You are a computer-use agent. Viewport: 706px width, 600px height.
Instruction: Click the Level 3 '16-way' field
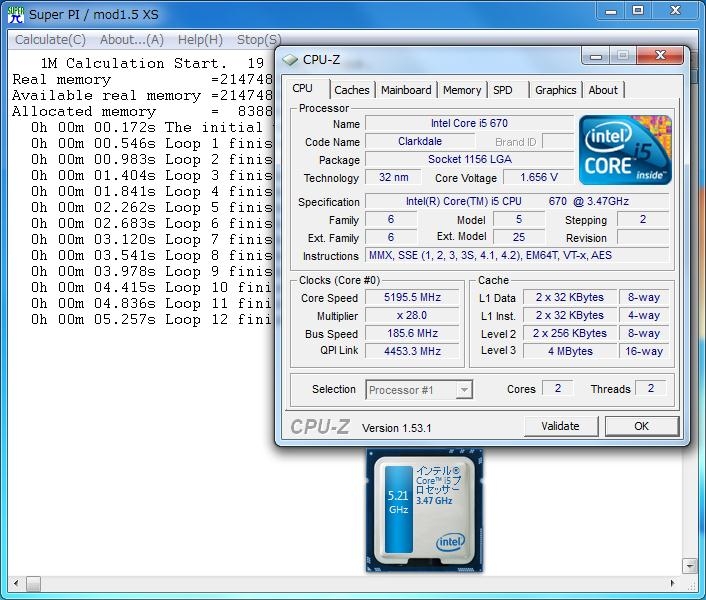click(644, 351)
